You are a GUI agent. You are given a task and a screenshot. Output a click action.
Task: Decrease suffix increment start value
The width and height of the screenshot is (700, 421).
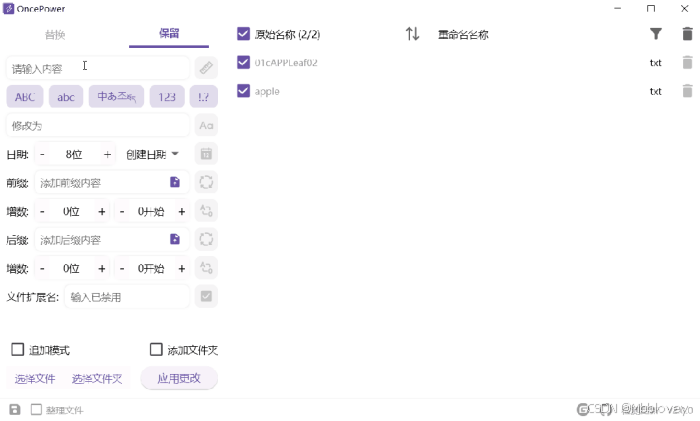coord(122,268)
